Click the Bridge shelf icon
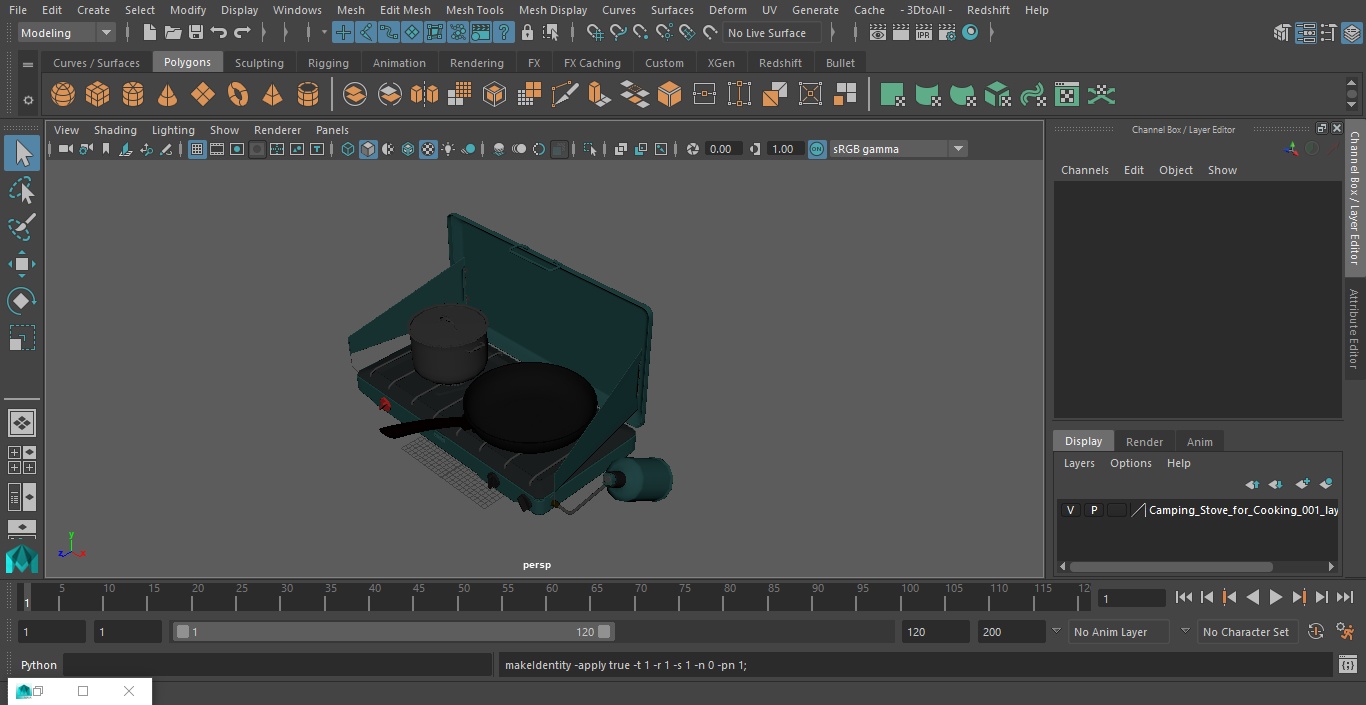The width and height of the screenshot is (1366, 705). pos(634,95)
